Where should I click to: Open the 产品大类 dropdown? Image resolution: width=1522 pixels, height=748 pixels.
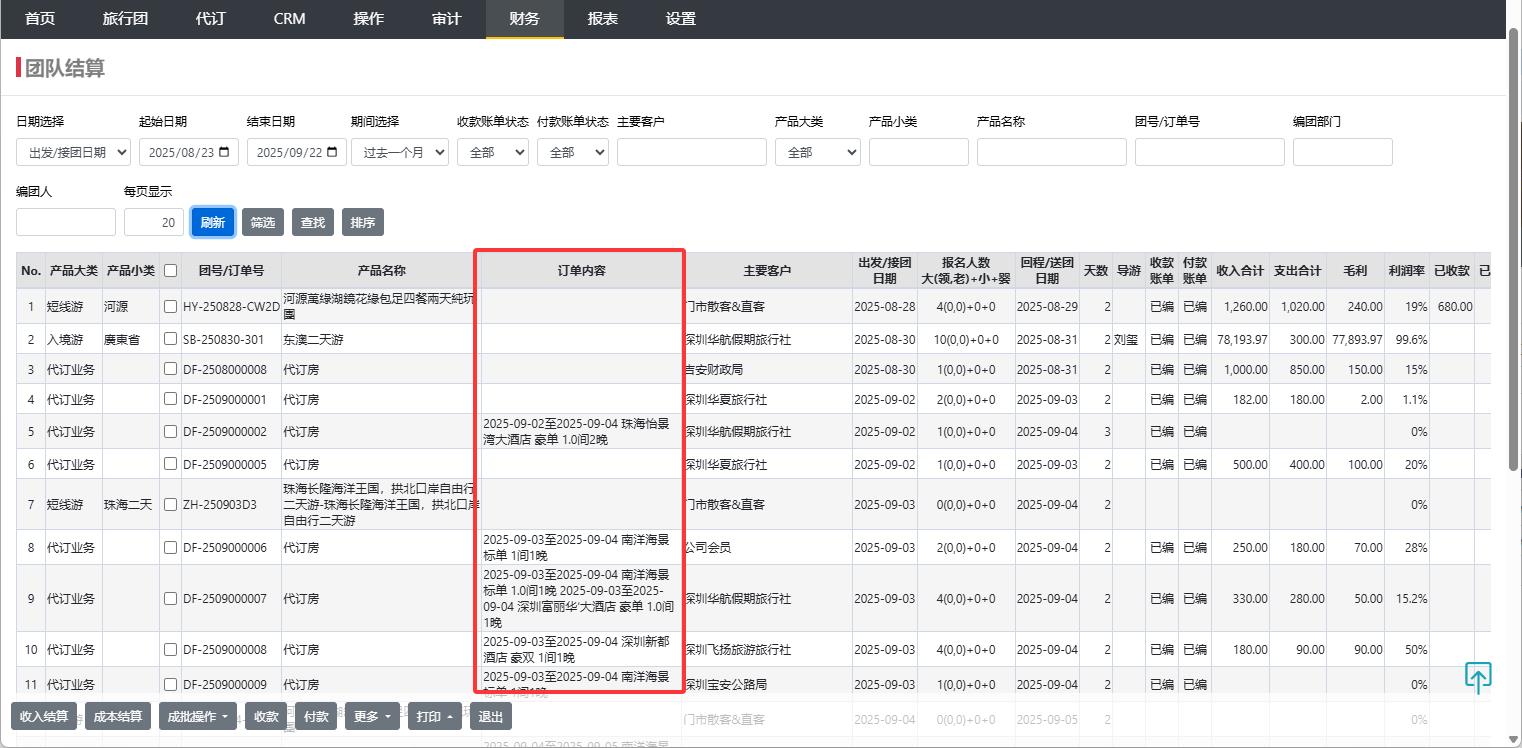(x=818, y=152)
